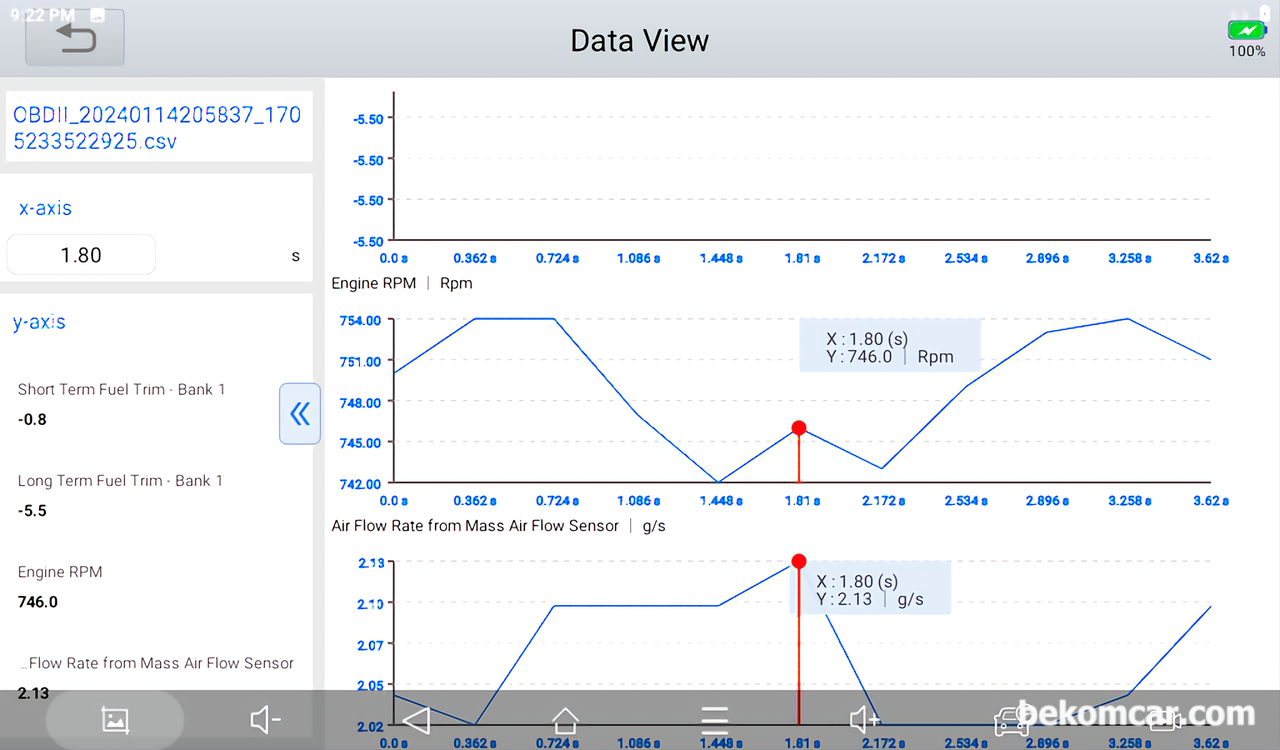Click 745.00 on the RPM chart axis

(360, 442)
